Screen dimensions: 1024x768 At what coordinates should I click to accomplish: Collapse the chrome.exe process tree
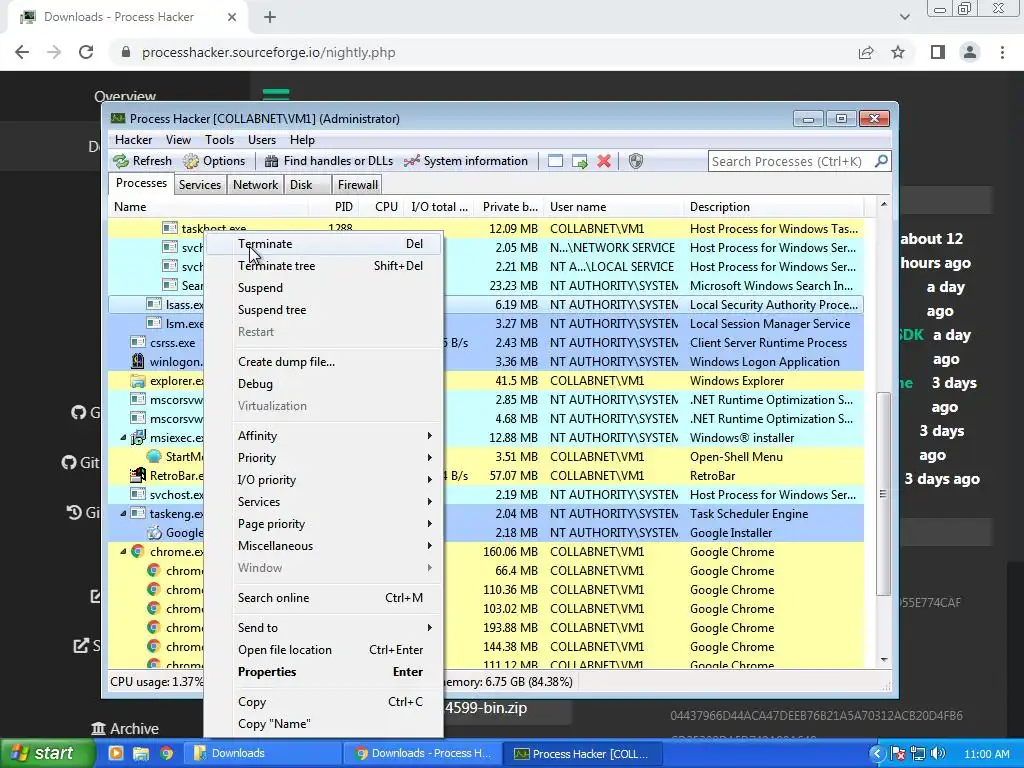coord(123,552)
